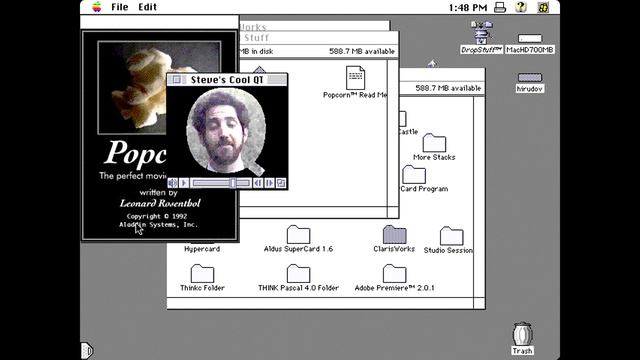Click the grow box in movie controller

(x=281, y=183)
